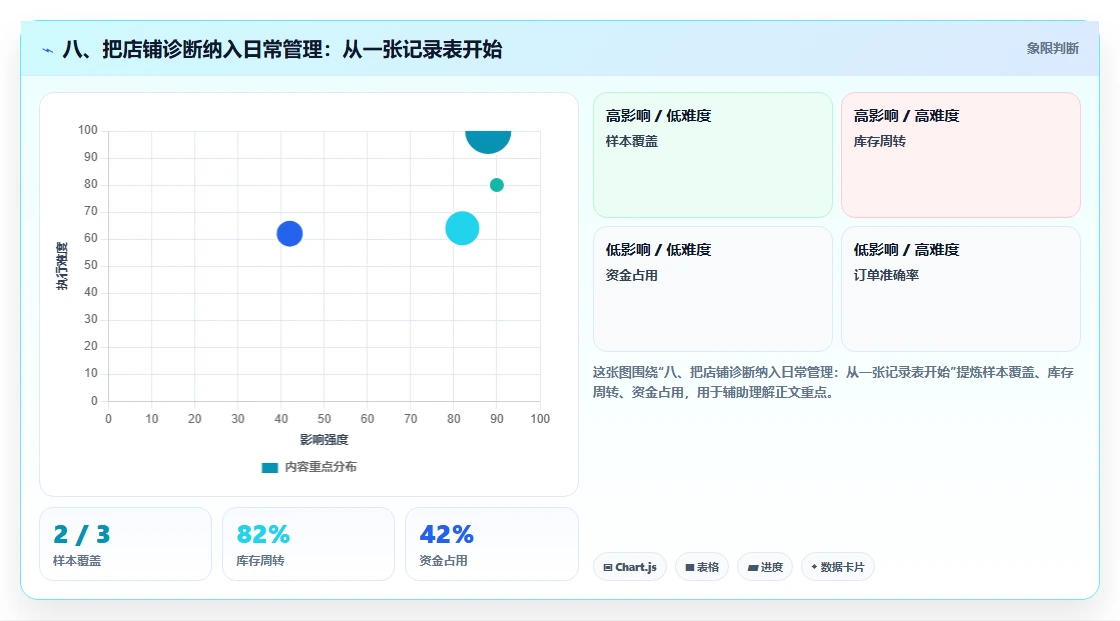Click the page heading 八、把店铺诊断纳入日常管理
Viewport: 1120px width, 621px height.
coord(282,49)
